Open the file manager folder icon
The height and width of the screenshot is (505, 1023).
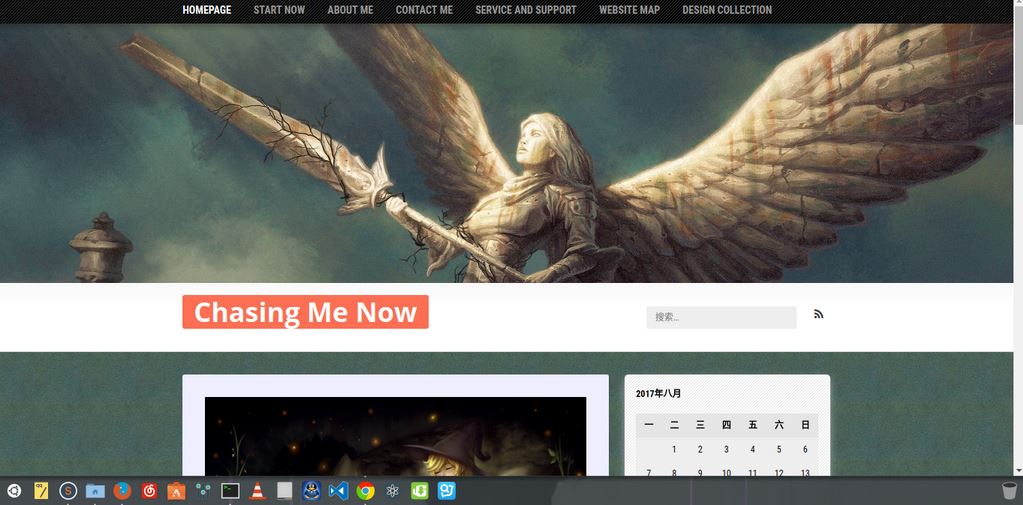(95, 490)
